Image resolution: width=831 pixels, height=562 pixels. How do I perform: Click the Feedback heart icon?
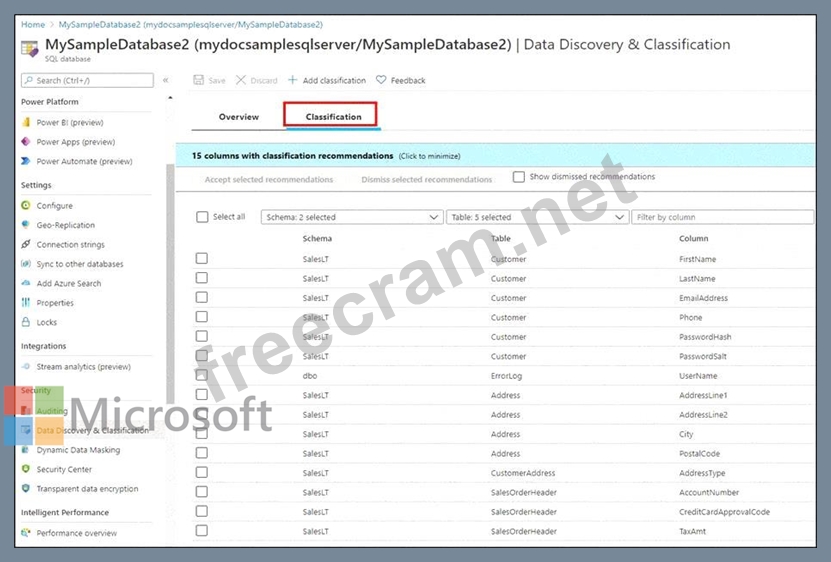point(381,80)
